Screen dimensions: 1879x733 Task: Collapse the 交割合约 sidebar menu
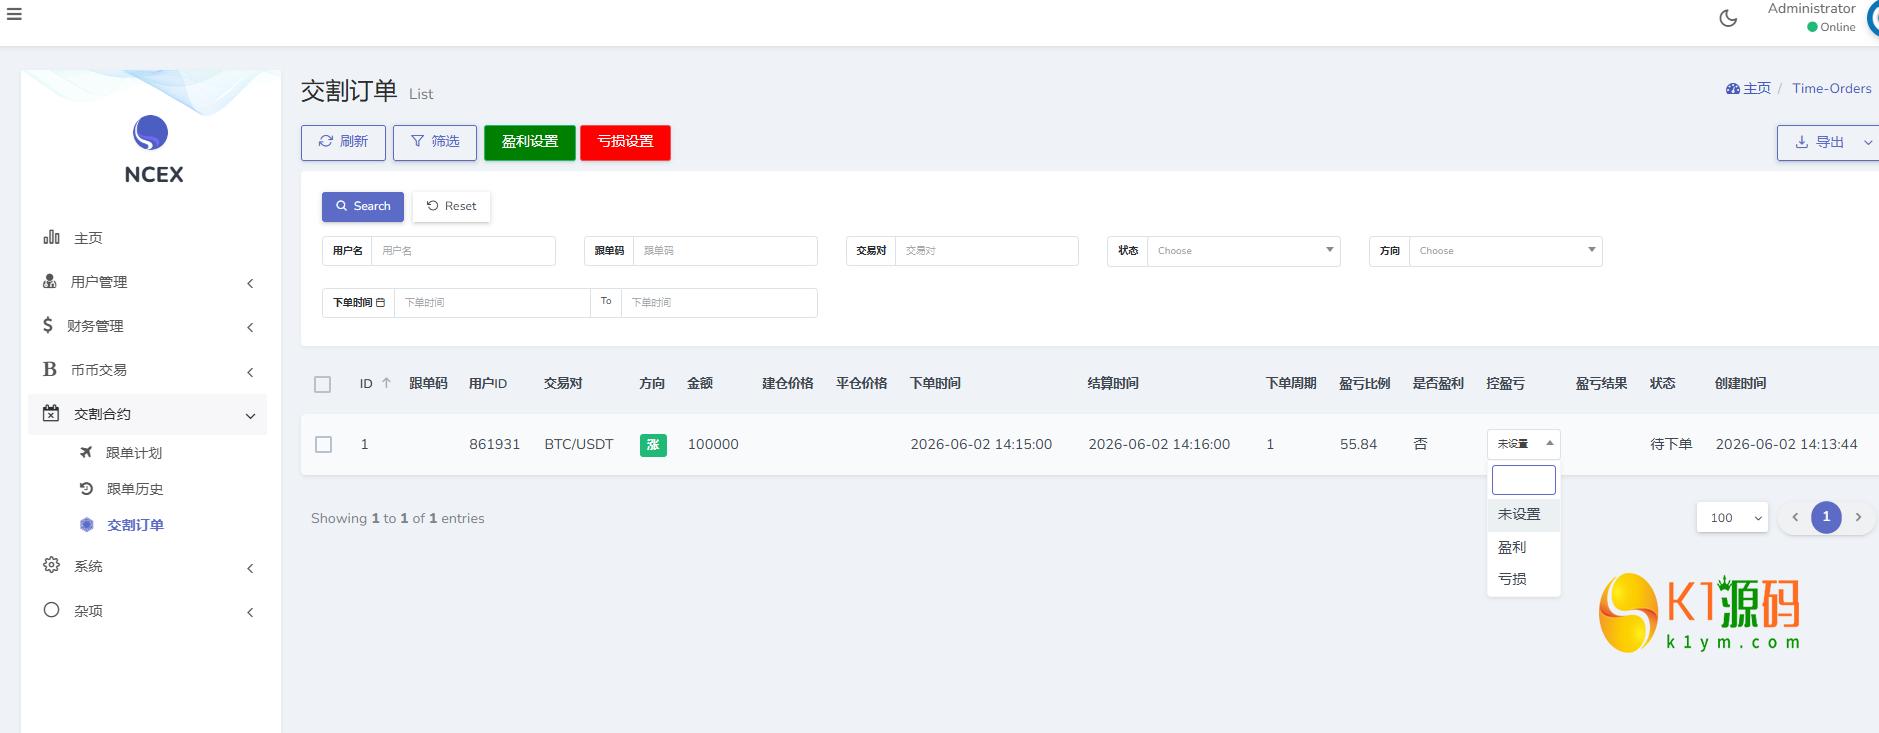point(148,414)
